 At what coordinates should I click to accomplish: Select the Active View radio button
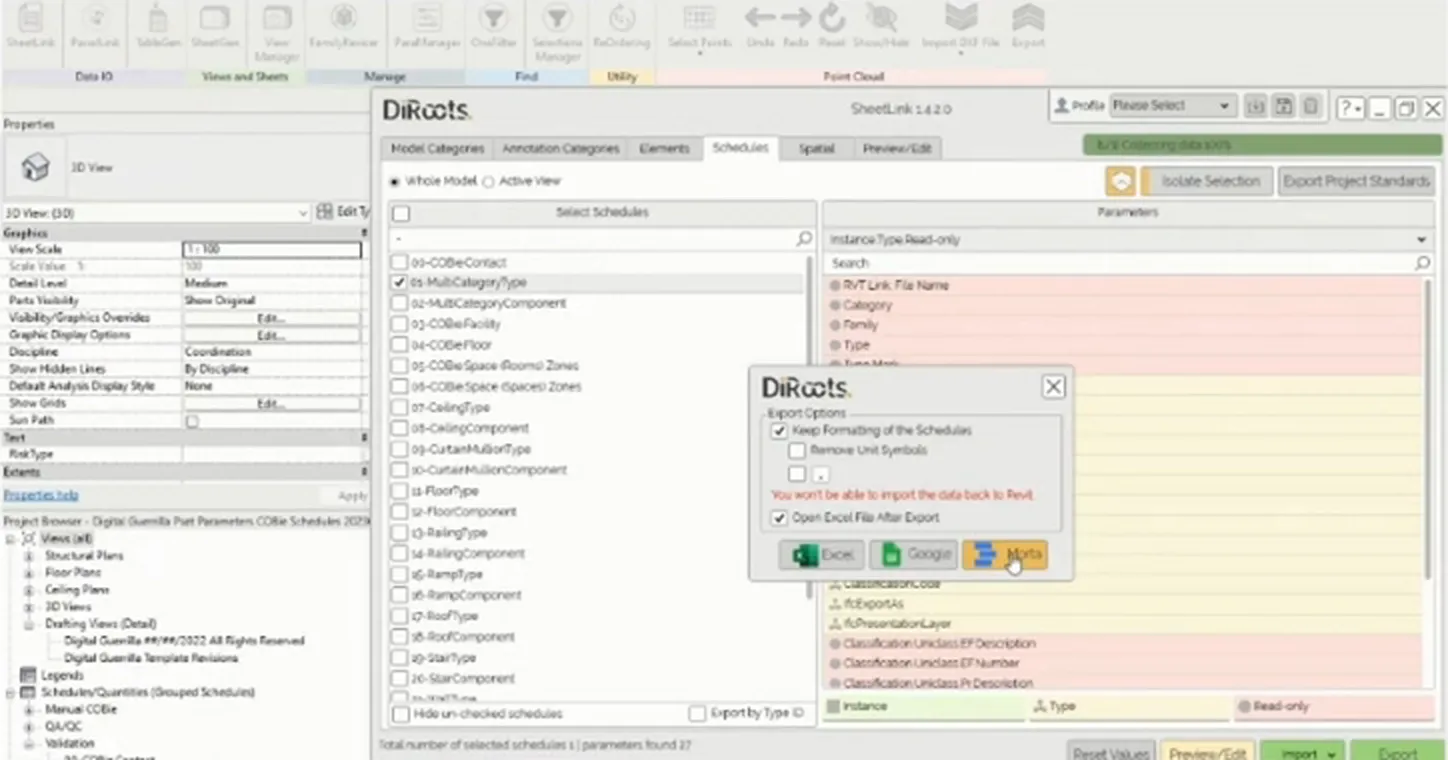(489, 182)
